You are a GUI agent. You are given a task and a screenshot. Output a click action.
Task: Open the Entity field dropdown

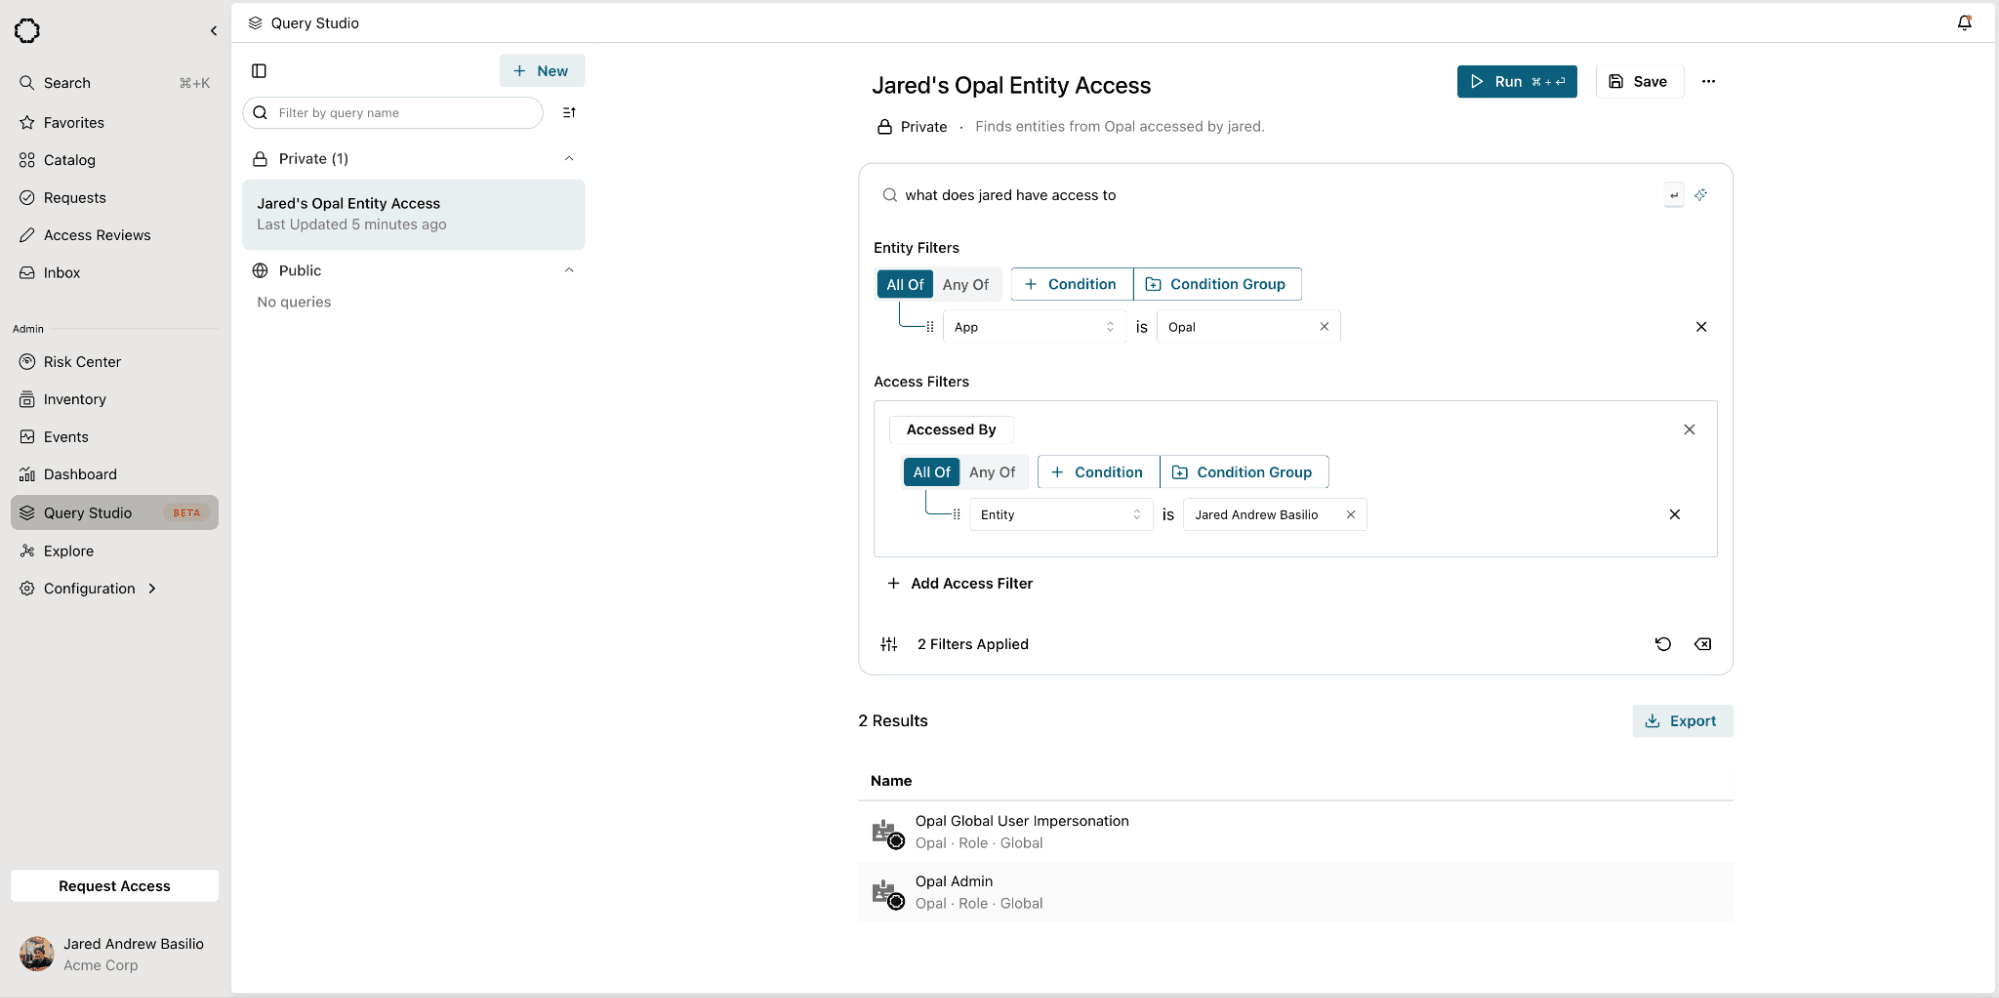1061,515
